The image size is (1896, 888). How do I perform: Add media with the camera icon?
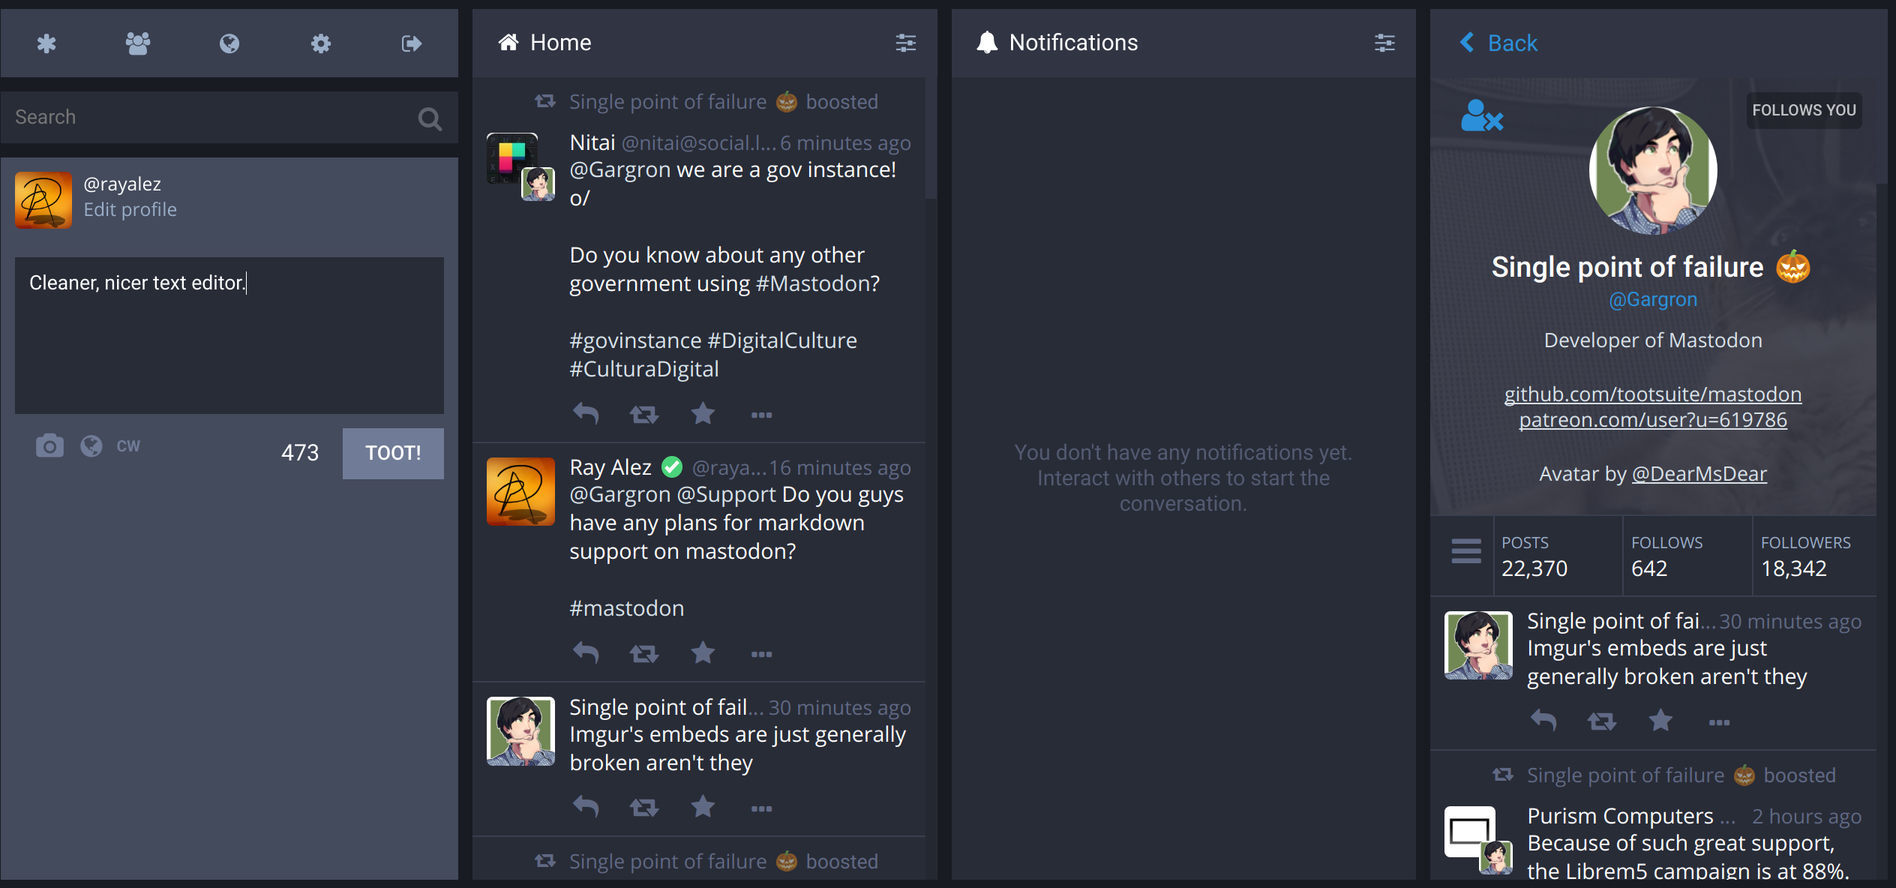(49, 446)
